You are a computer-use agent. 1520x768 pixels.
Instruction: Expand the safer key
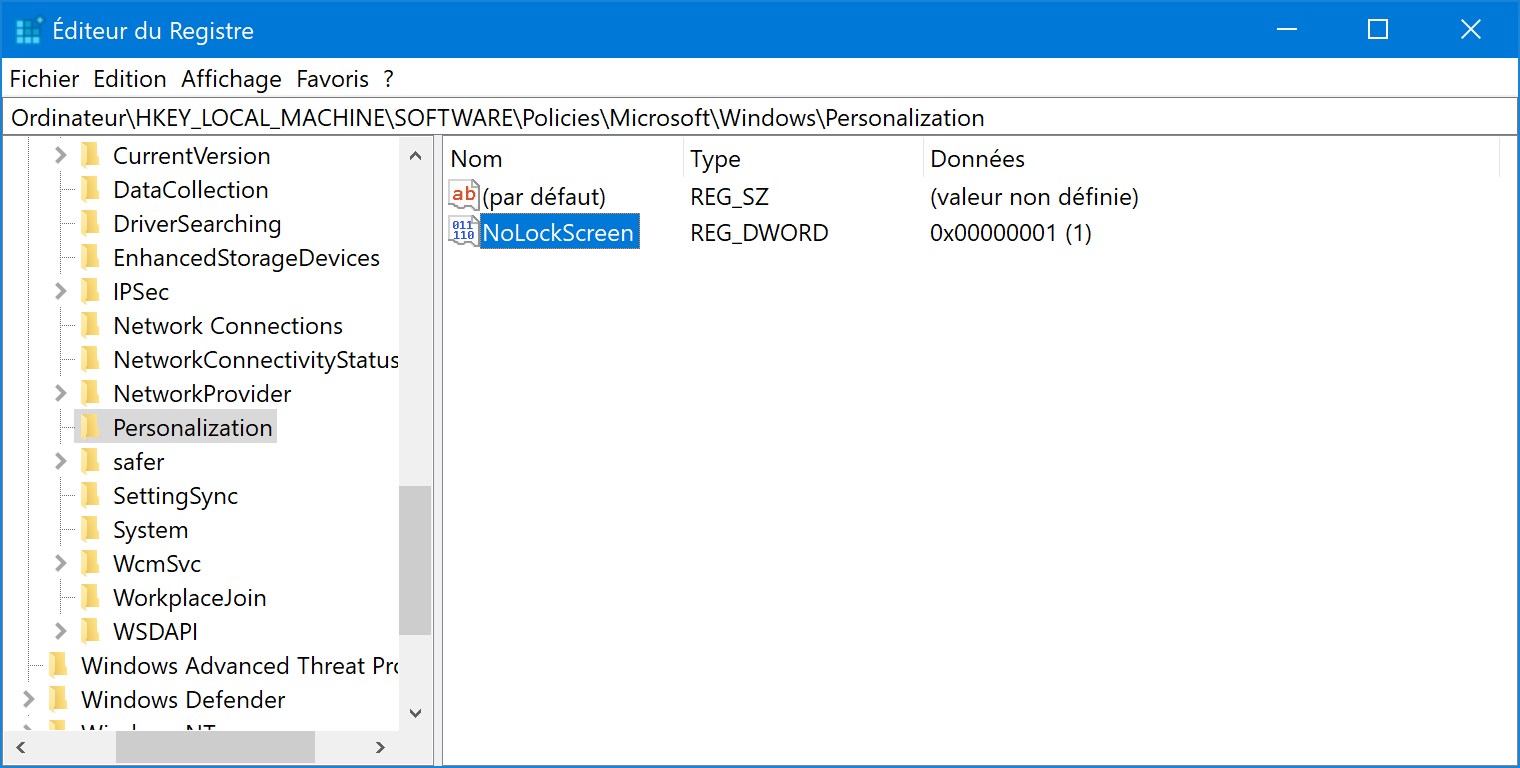pyautogui.click(x=61, y=462)
